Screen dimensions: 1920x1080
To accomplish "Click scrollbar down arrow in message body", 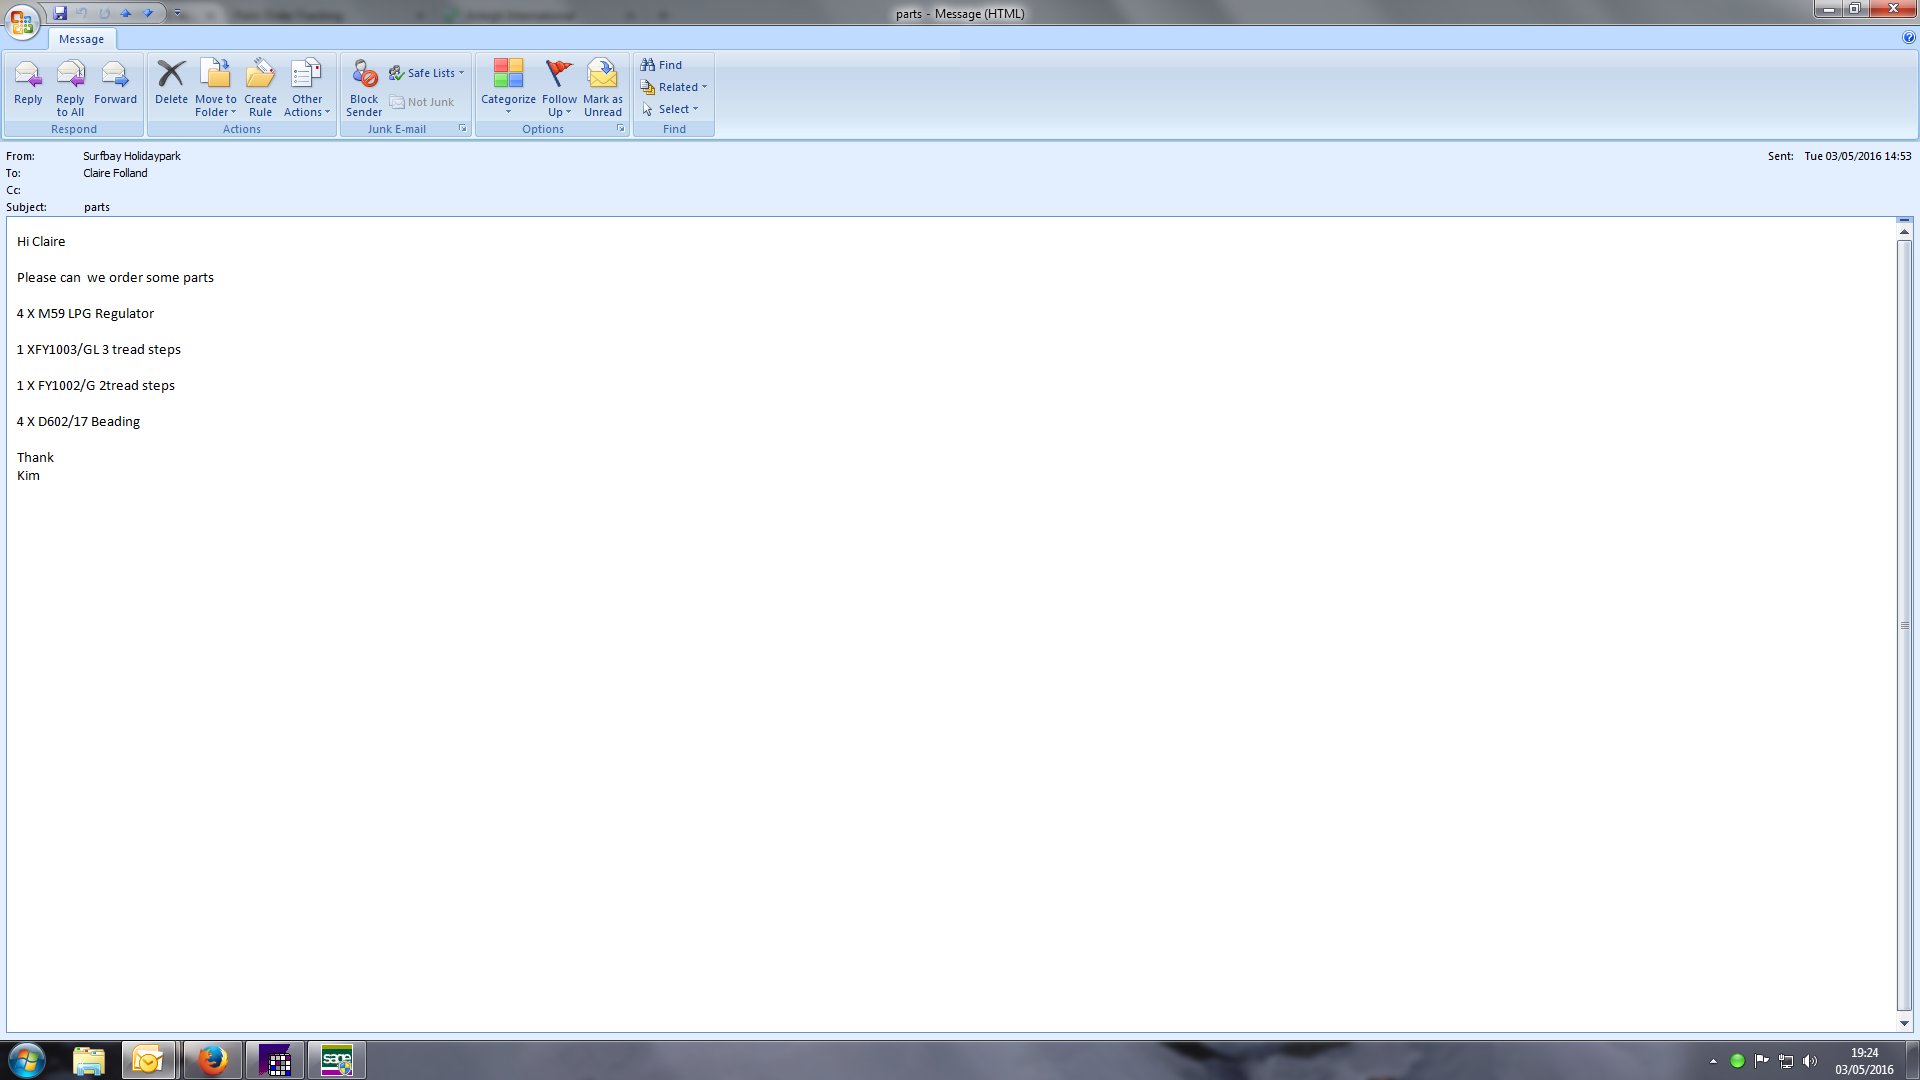I will (x=1904, y=1024).
